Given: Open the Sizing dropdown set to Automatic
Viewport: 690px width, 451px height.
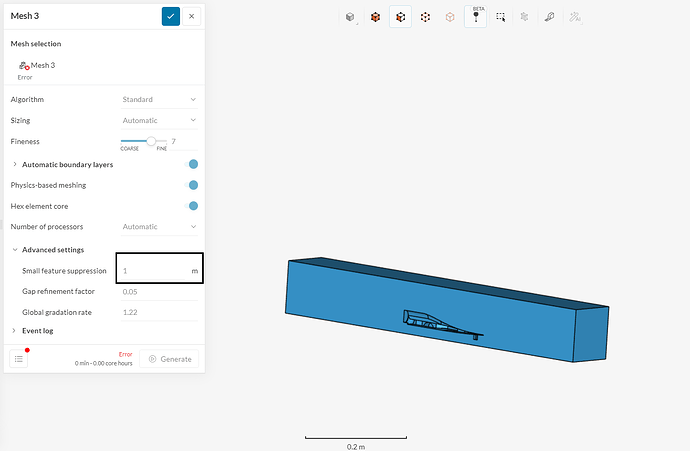Looking at the screenshot, I should tap(159, 120).
